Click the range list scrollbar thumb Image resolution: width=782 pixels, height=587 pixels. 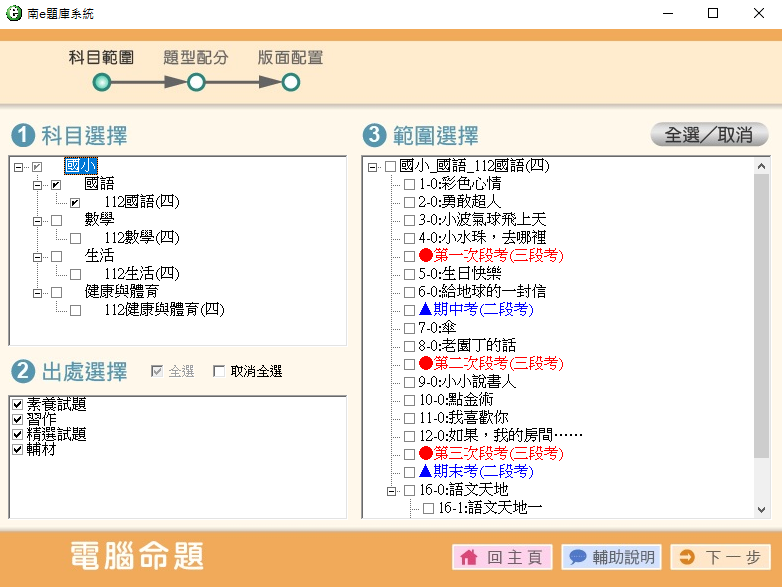[x=761, y=316]
